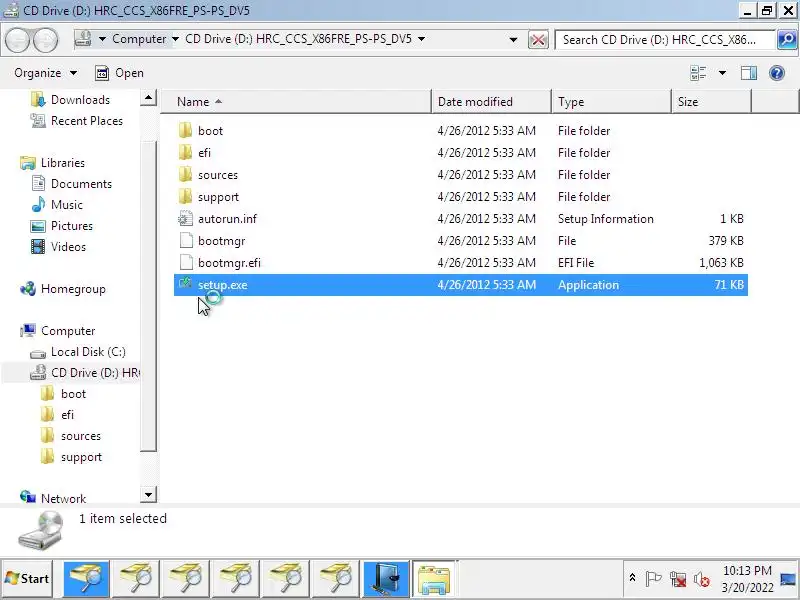The width and height of the screenshot is (800, 600).
Task: Expand the CD Drive breadcrumb dropdown arrow
Action: click(421, 39)
